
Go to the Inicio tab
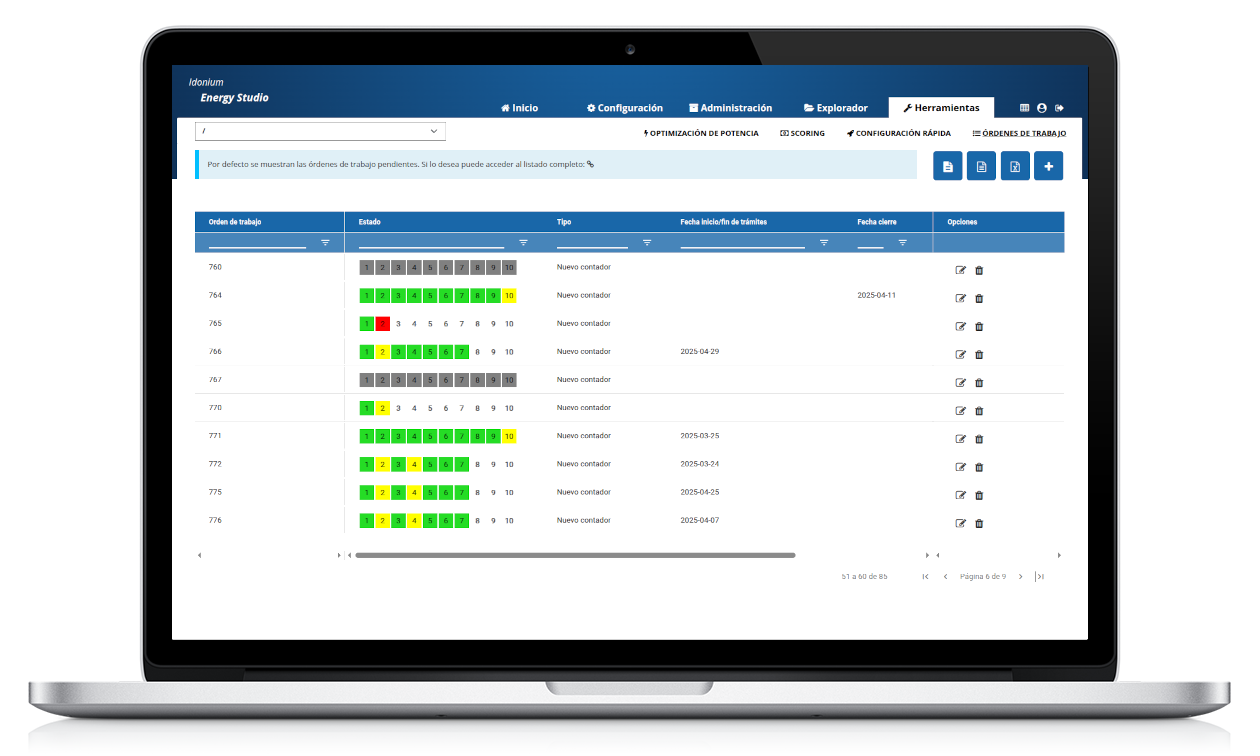click(519, 108)
